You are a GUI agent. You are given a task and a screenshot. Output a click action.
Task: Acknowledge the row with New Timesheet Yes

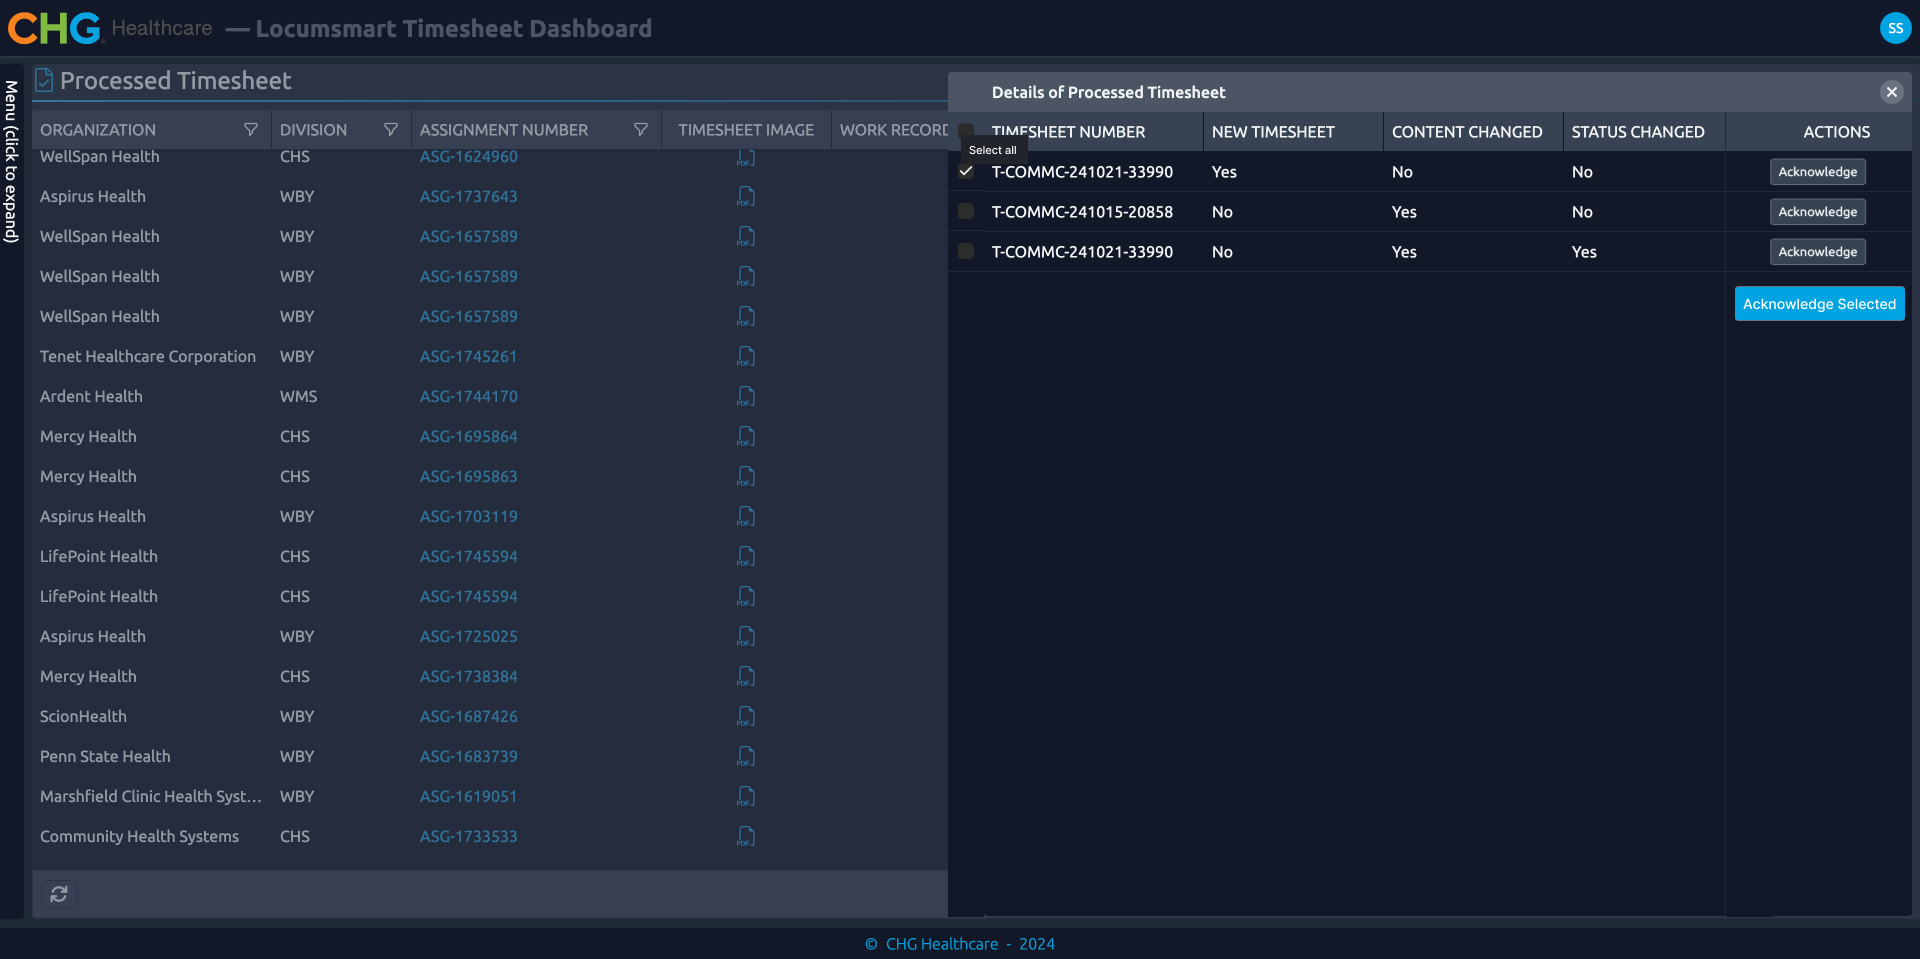point(1817,172)
